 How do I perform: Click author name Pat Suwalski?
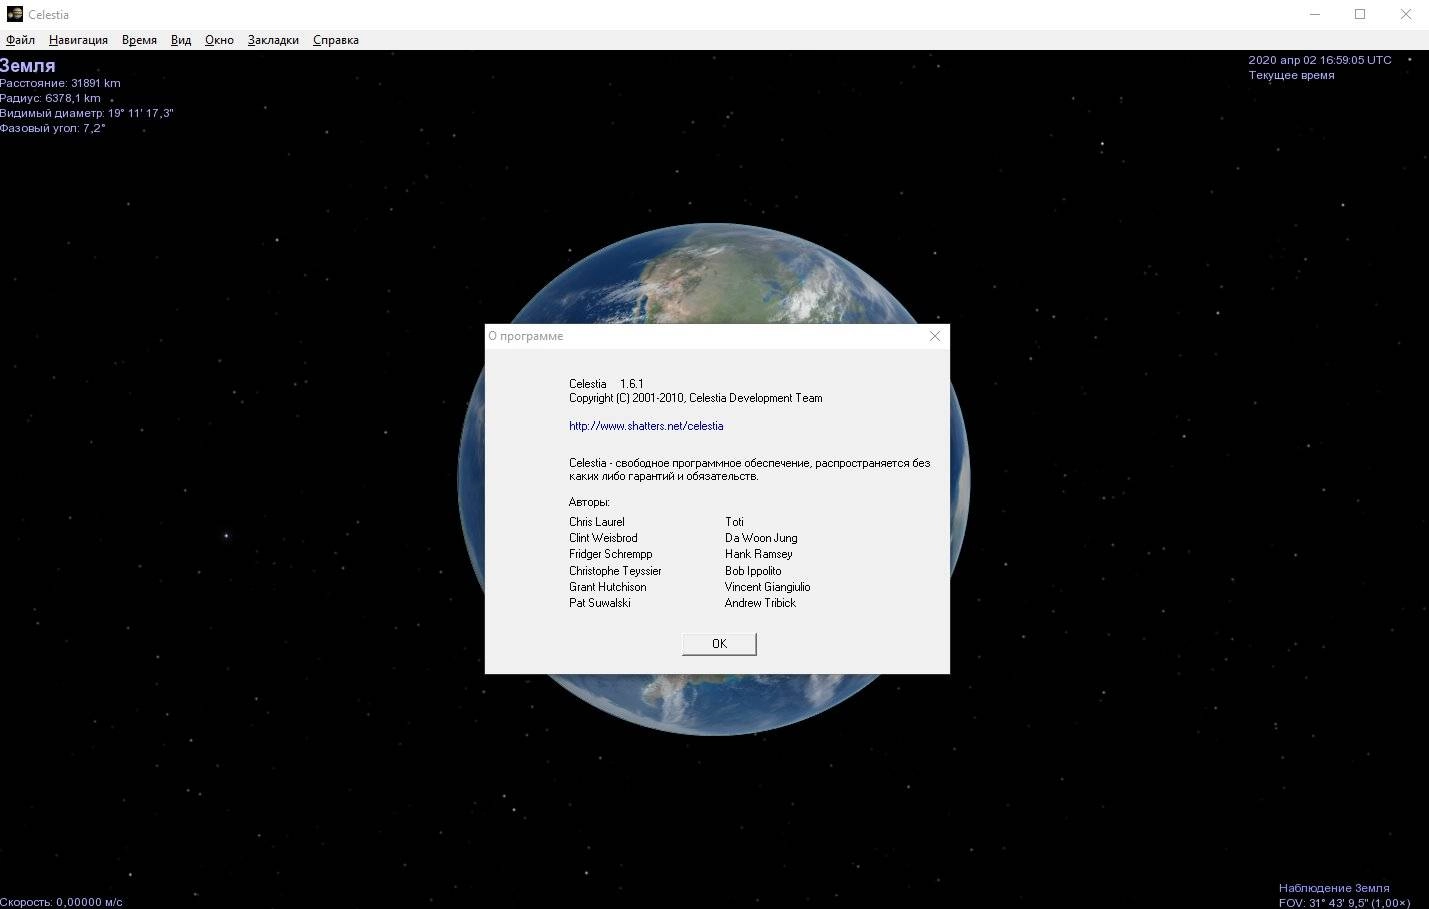[600, 603]
